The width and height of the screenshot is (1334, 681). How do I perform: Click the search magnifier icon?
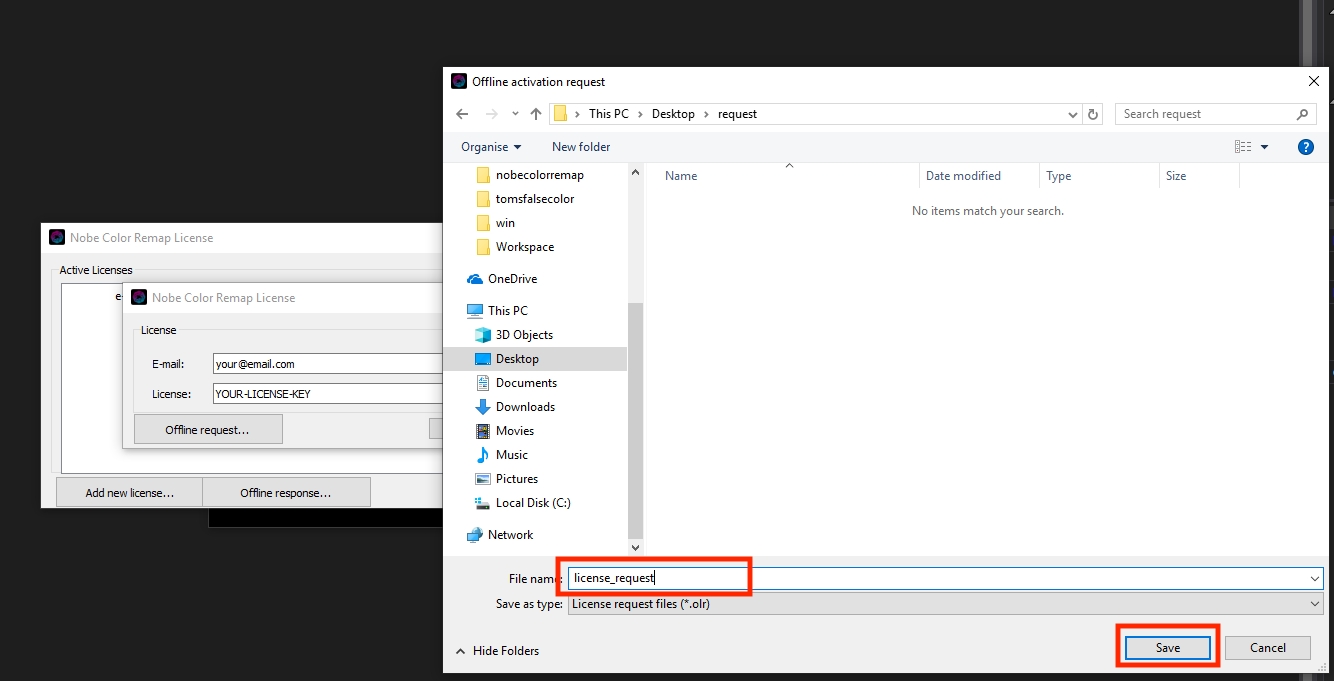pos(1302,114)
